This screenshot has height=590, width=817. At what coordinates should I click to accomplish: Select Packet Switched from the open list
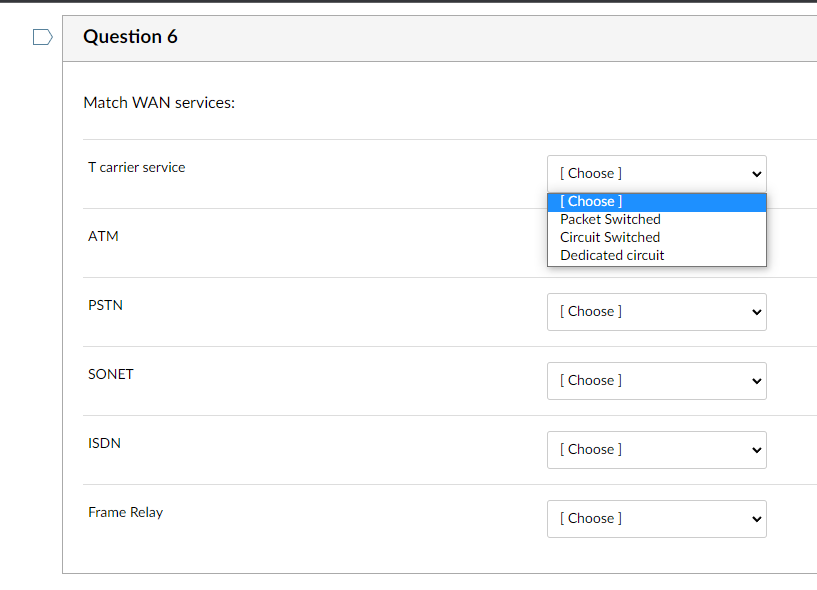(x=657, y=219)
